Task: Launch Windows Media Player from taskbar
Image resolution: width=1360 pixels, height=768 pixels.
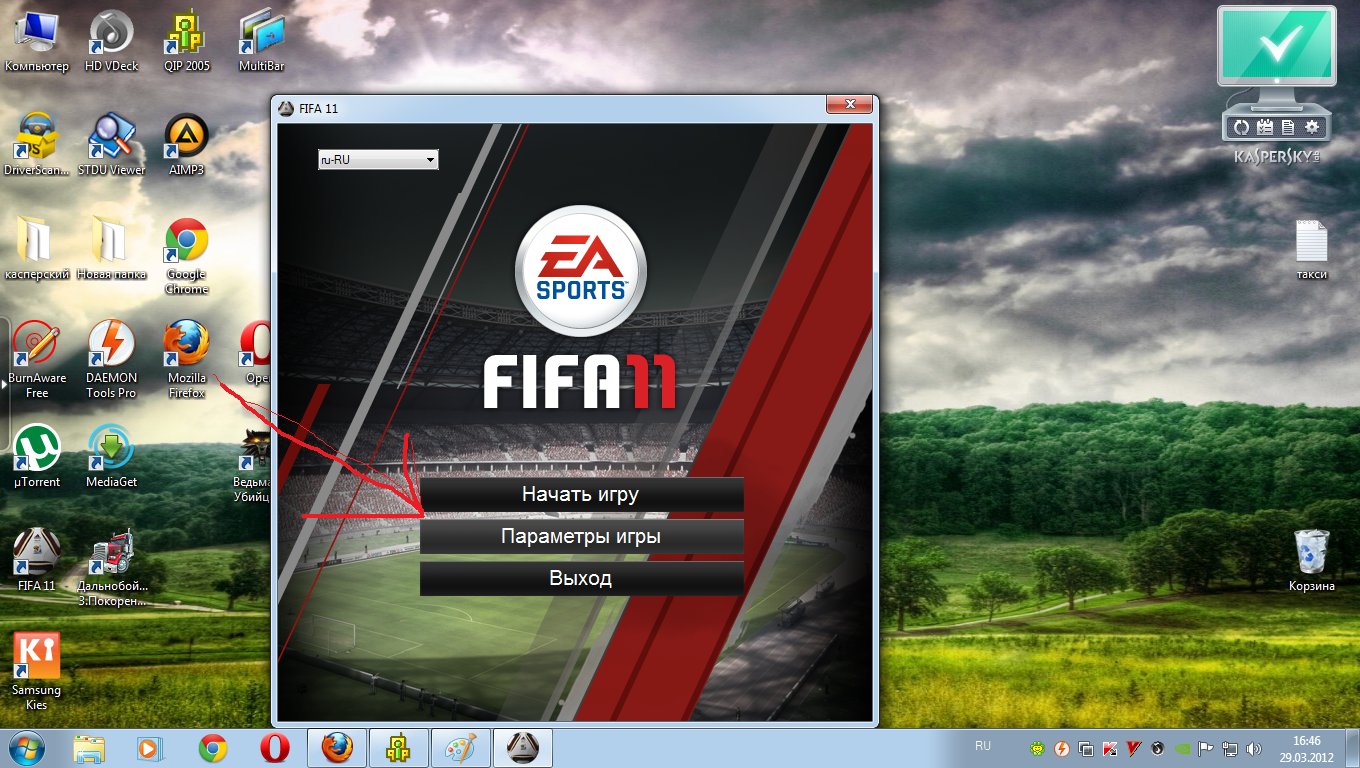Action: (150, 748)
